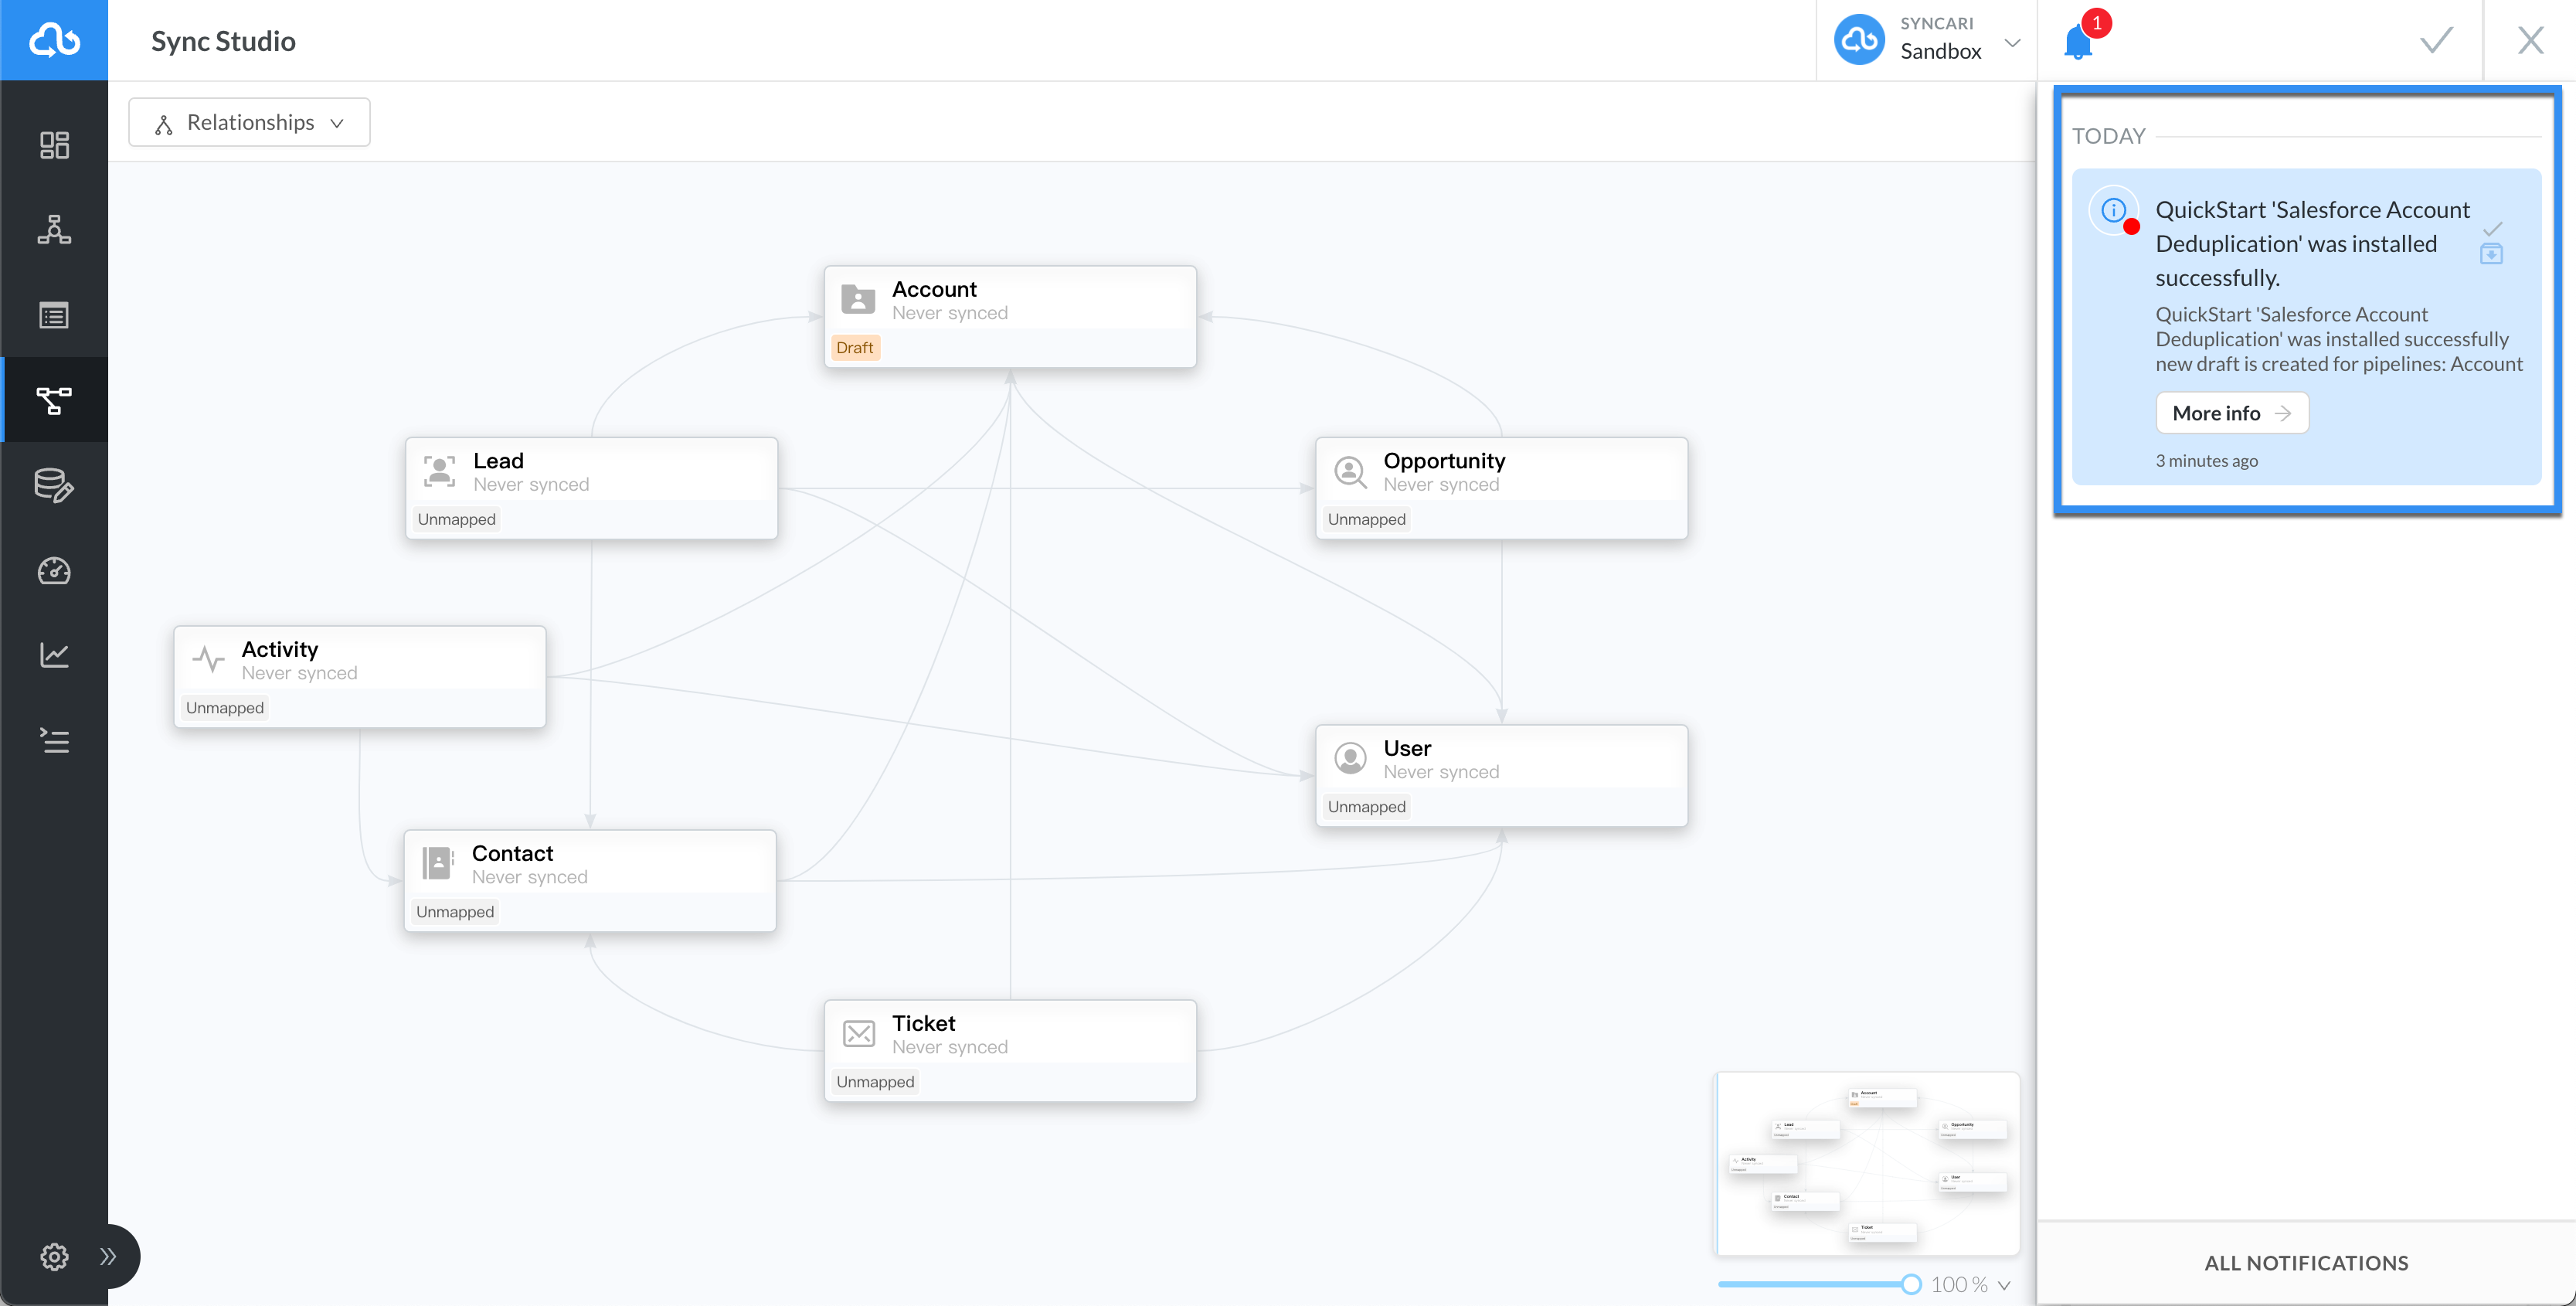
Task: Open the database edit icon in the sidebar
Action: pos(54,485)
